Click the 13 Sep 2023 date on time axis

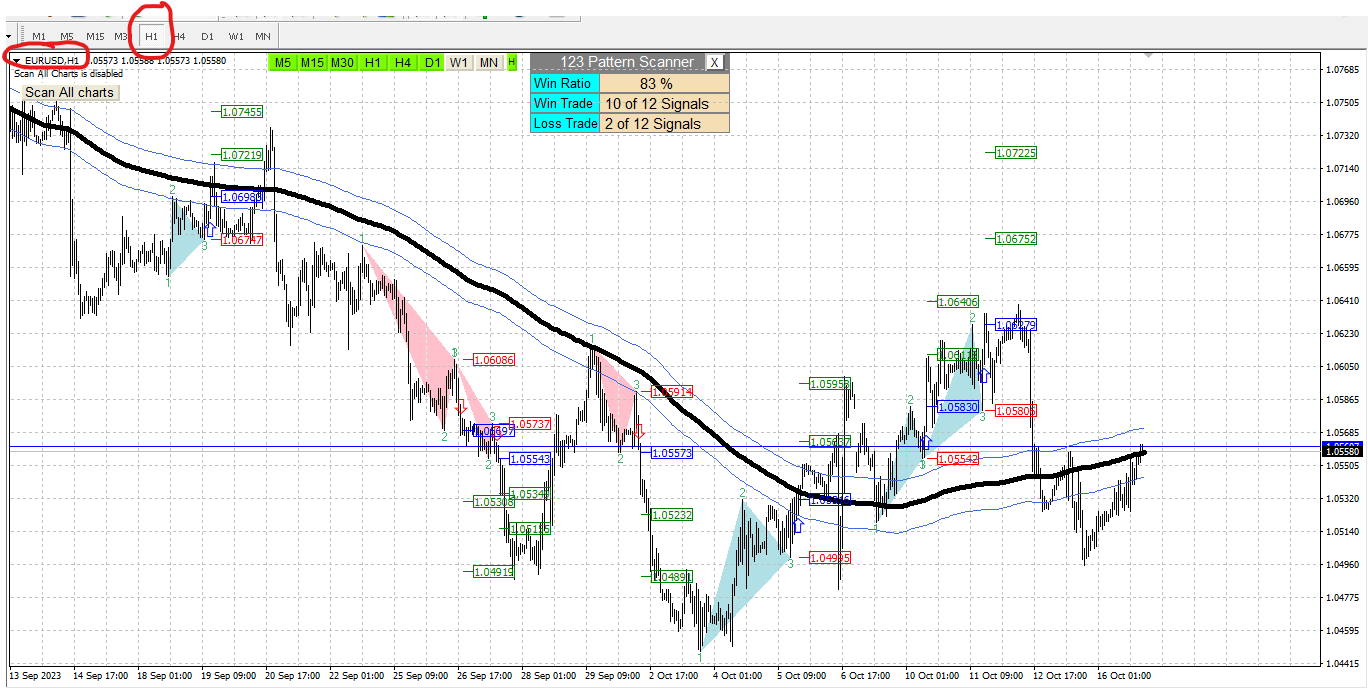[x=36, y=676]
